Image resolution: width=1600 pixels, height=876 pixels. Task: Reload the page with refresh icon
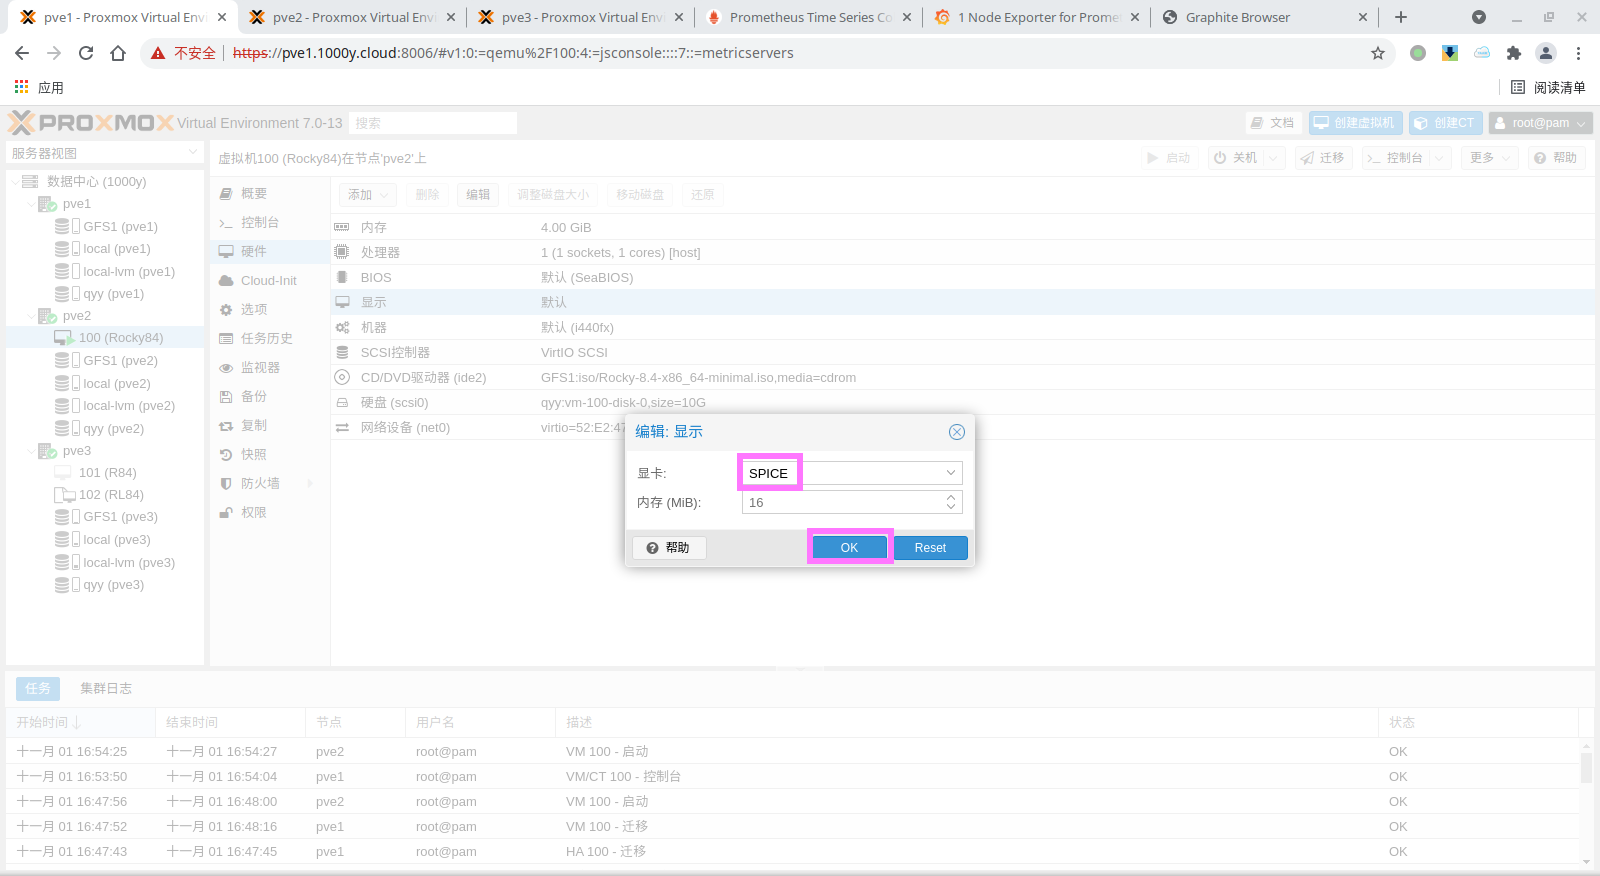click(86, 53)
